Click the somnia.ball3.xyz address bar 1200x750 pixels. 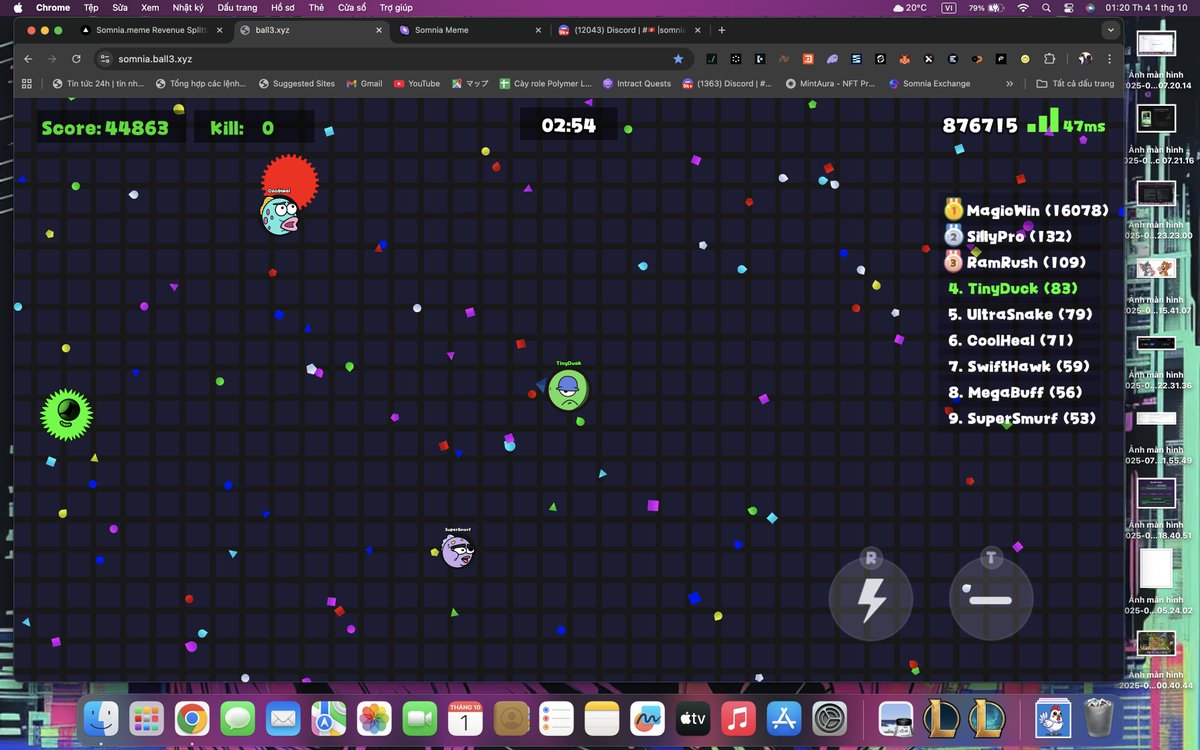tap(300, 58)
